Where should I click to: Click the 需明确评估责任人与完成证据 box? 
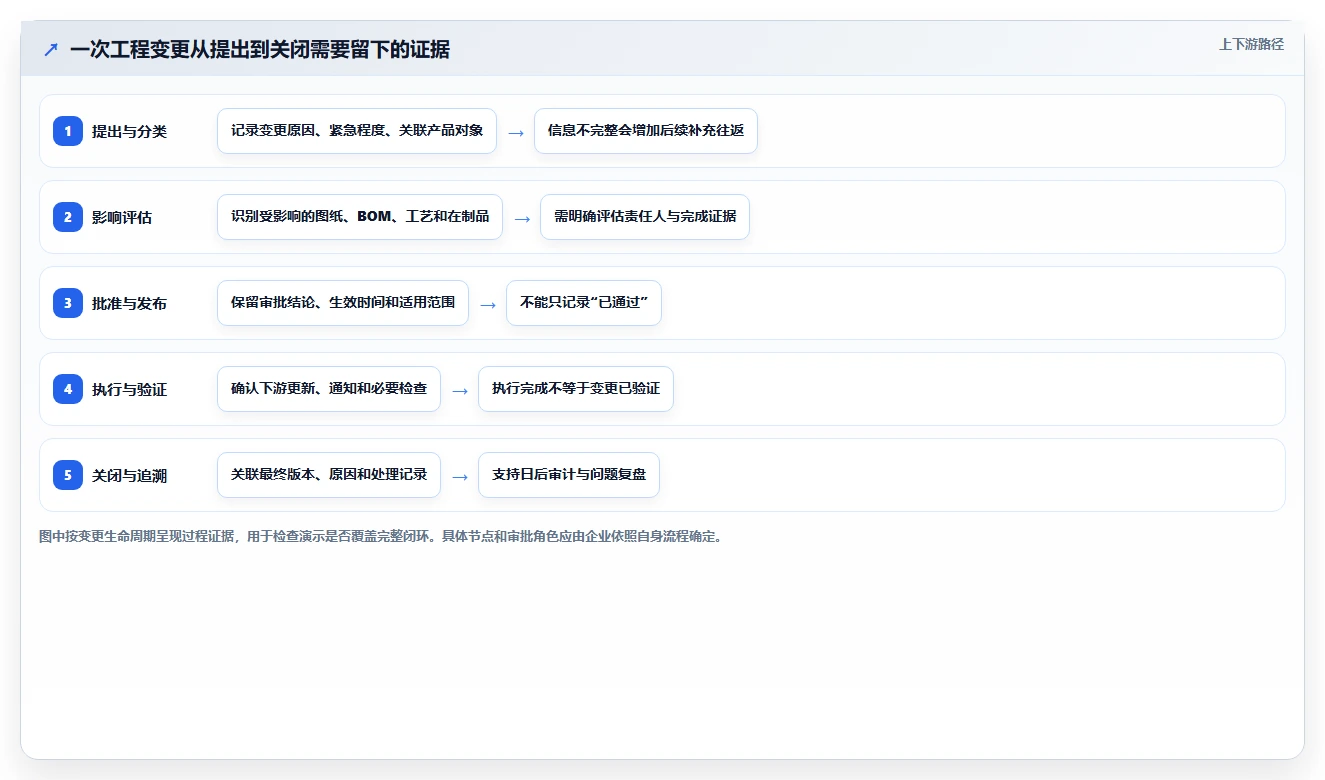(x=645, y=217)
